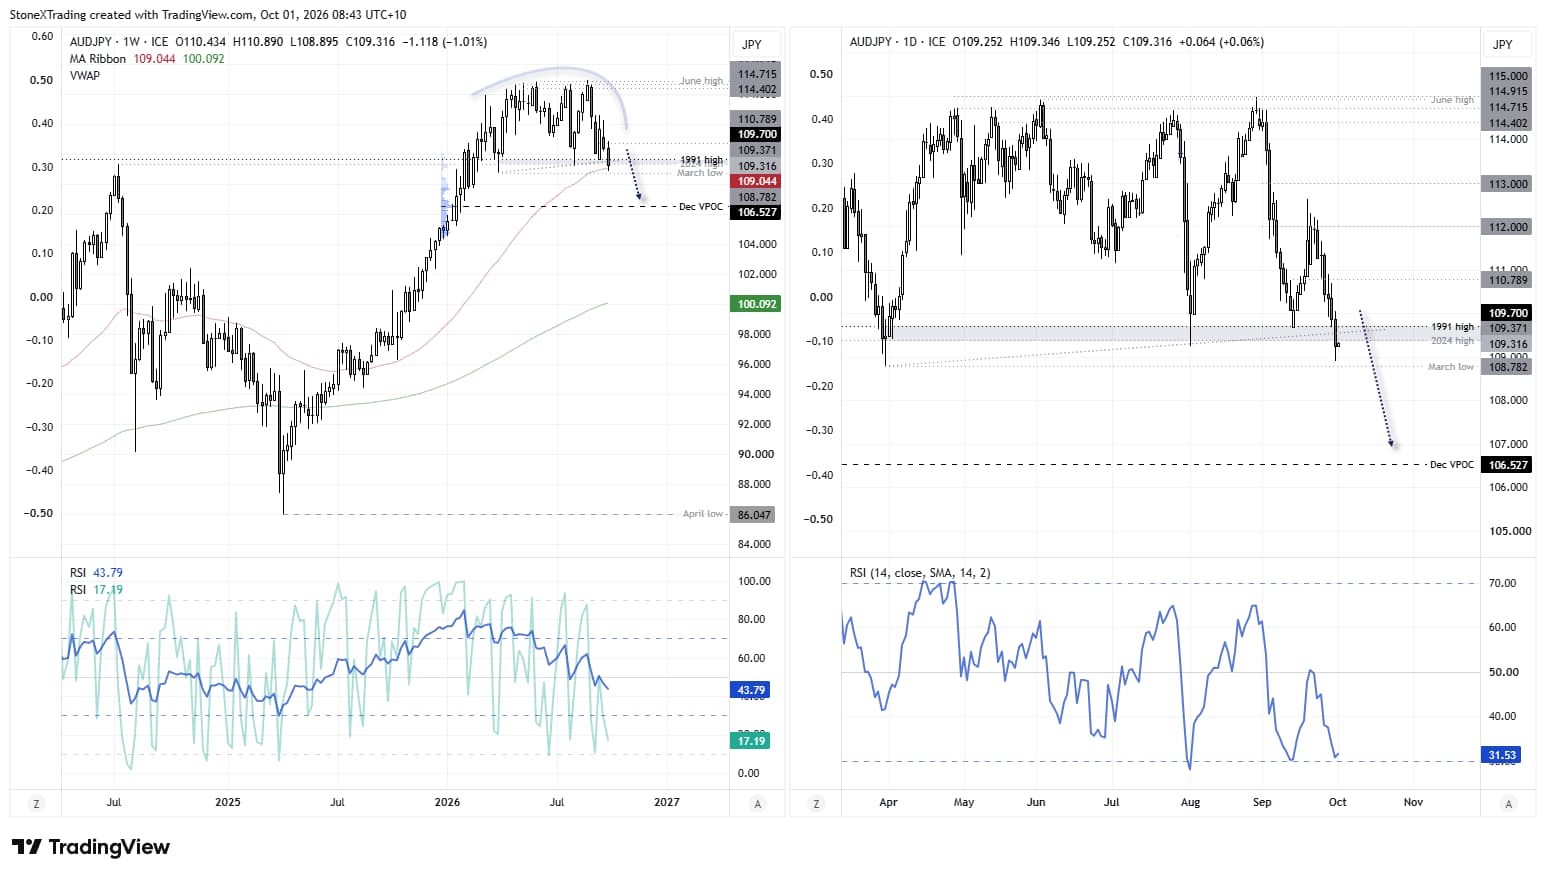Image resolution: width=1546 pixels, height=877 pixels.
Task: Click 'June high' label on weekly chart
Action: click(x=701, y=81)
